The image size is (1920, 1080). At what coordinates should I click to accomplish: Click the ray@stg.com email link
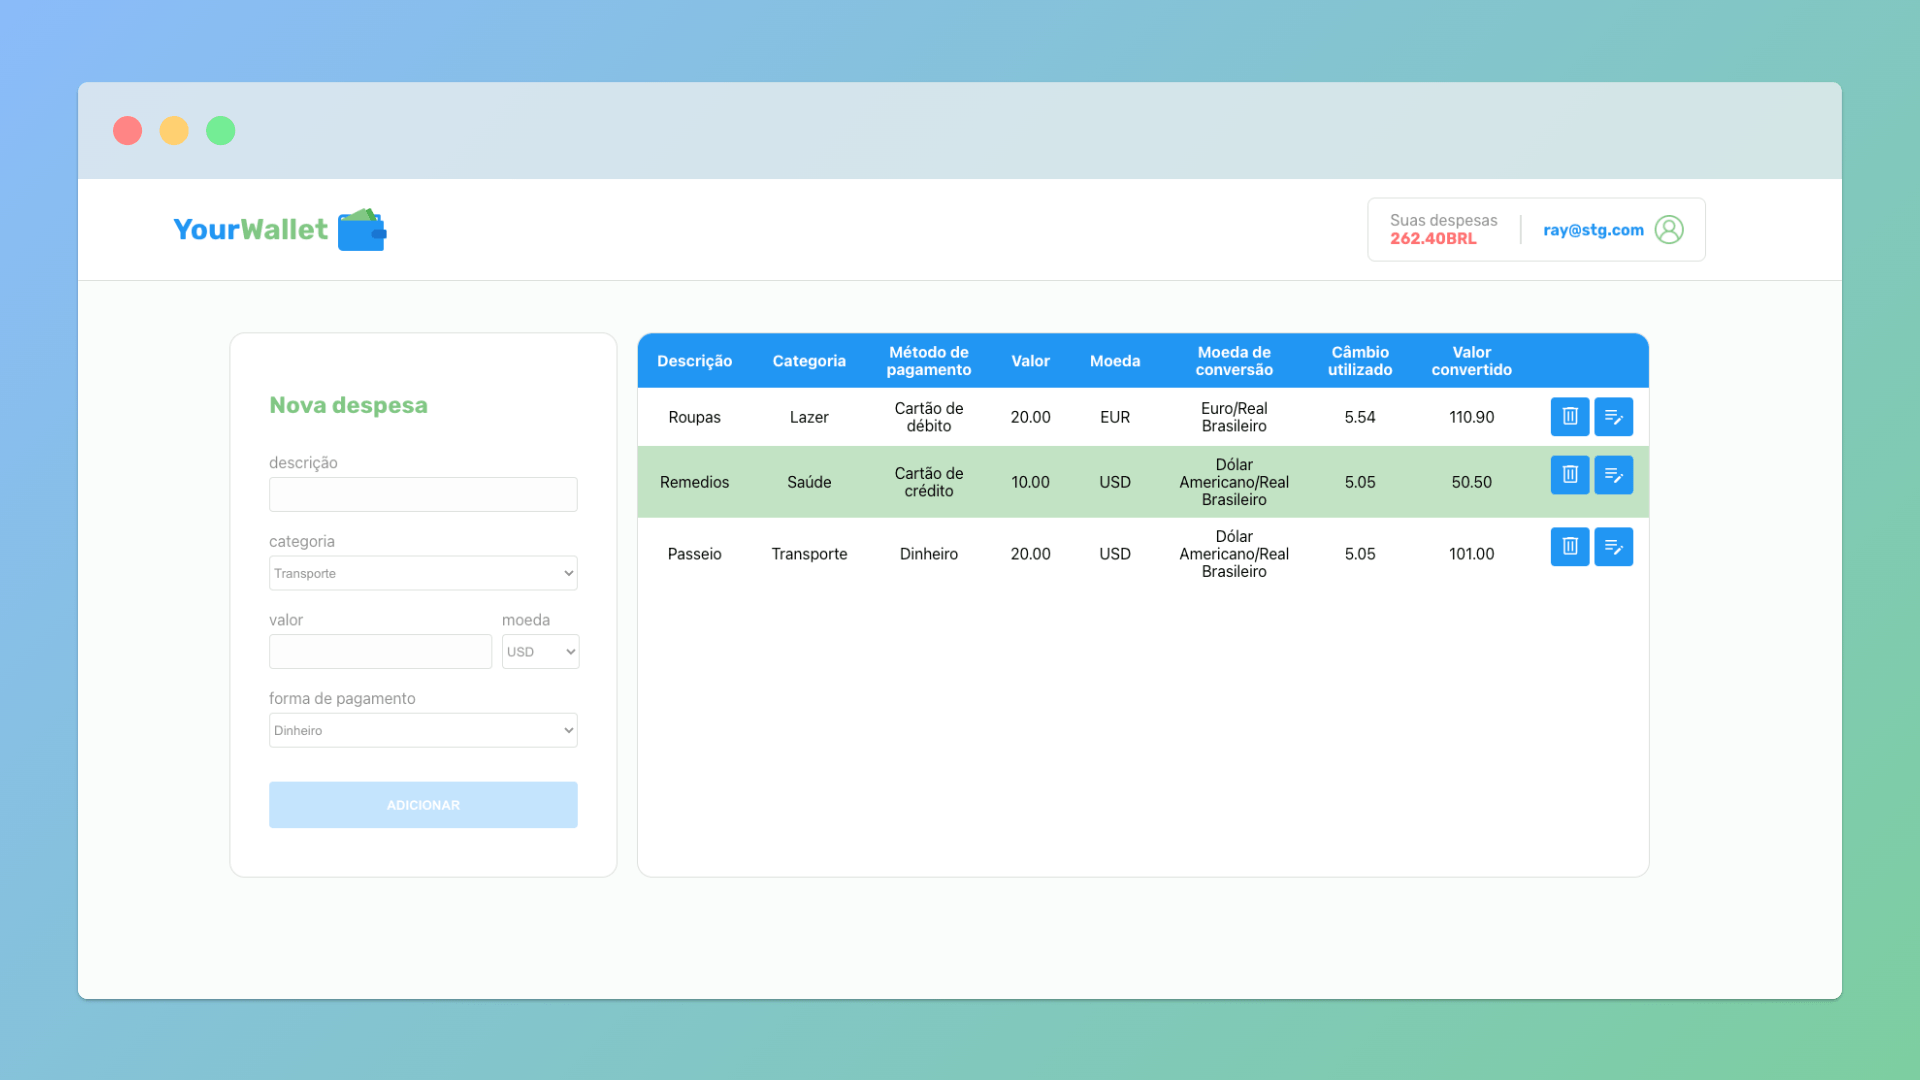point(1593,230)
